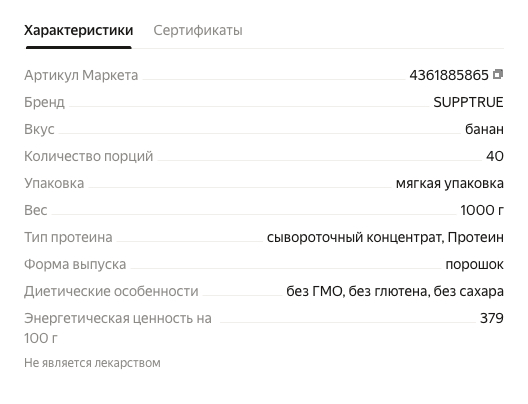This screenshot has width=528, height=404.
Task: Click the Диетические особенности label
Action: (111, 291)
